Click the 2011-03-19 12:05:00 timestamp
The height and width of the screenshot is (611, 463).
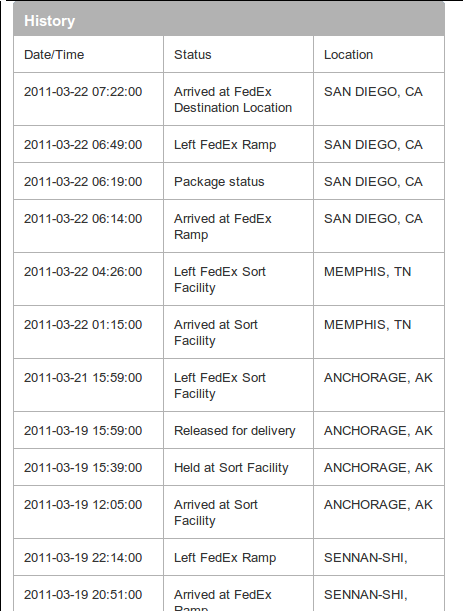[x=83, y=505]
